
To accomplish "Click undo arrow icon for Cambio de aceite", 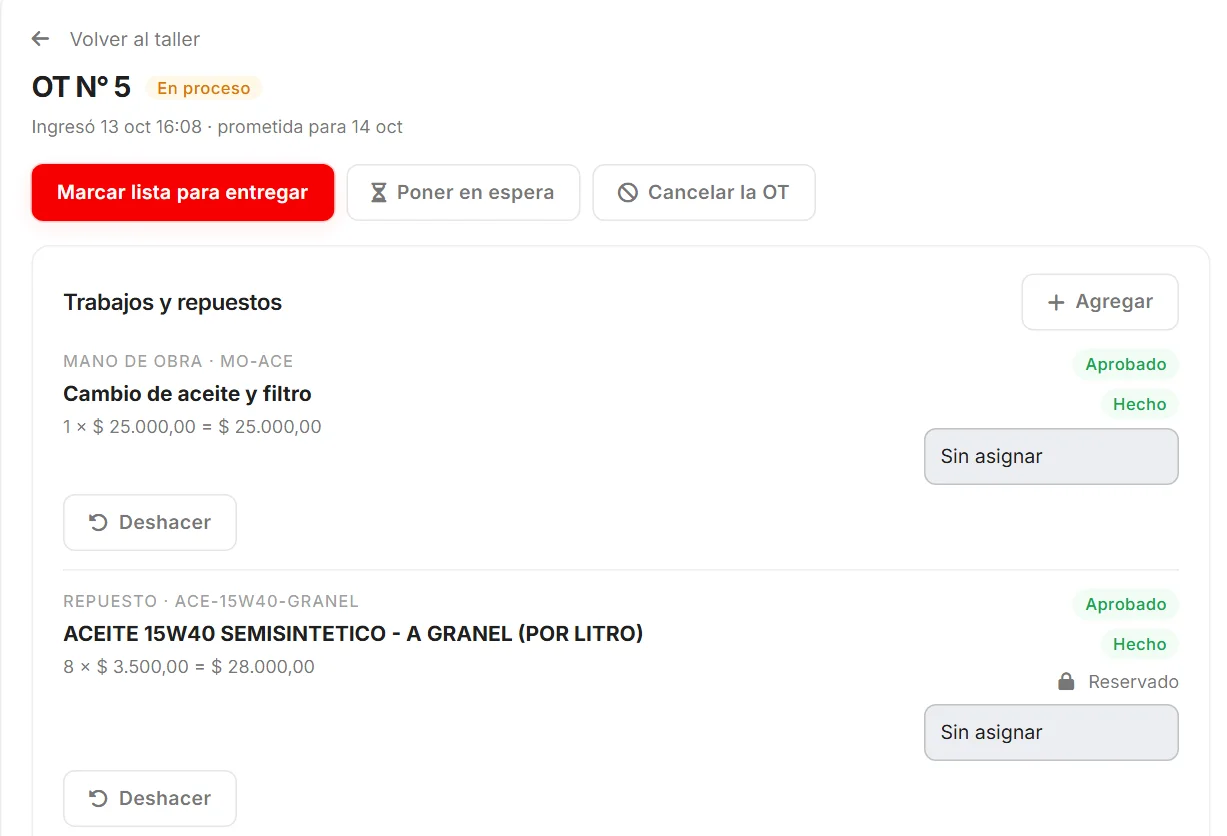I will point(98,522).
